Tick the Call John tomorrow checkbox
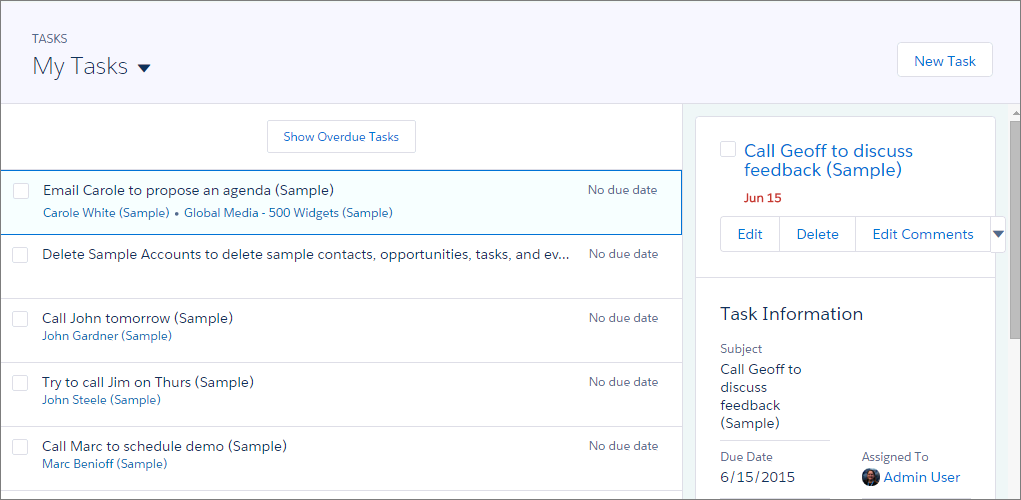The width and height of the screenshot is (1021, 500). tap(20, 318)
